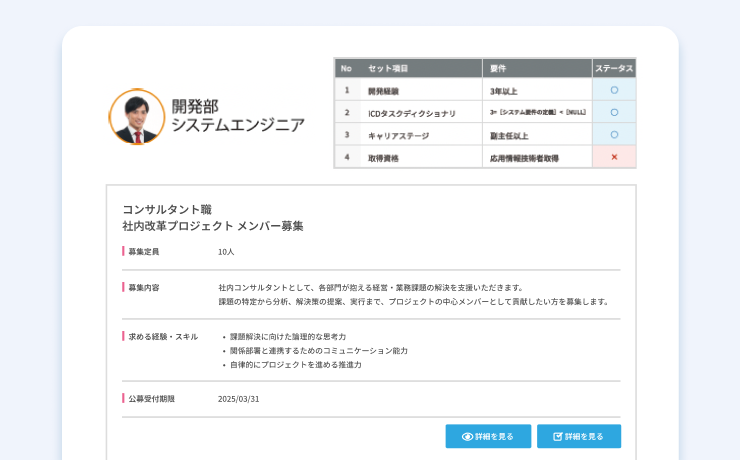Image resolution: width=740 pixels, height=460 pixels.
Task: Click the コンサルタント職 heading
Action: click(x=167, y=209)
